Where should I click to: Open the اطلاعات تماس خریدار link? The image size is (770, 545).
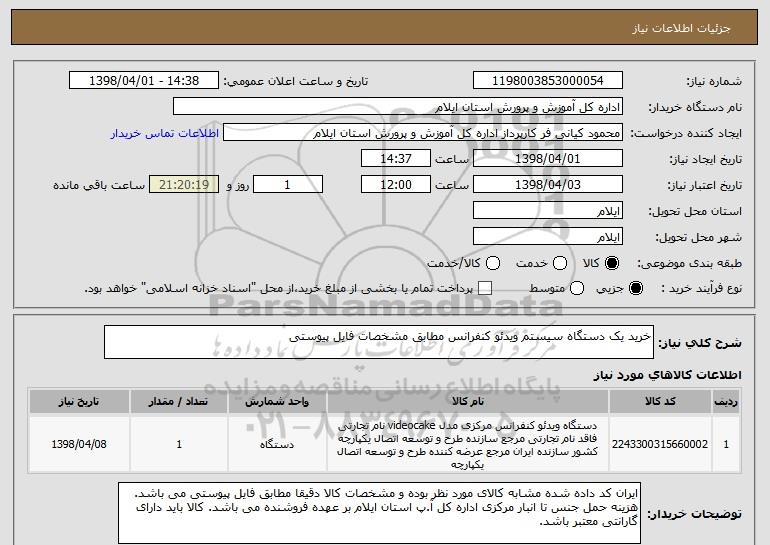tap(165, 133)
